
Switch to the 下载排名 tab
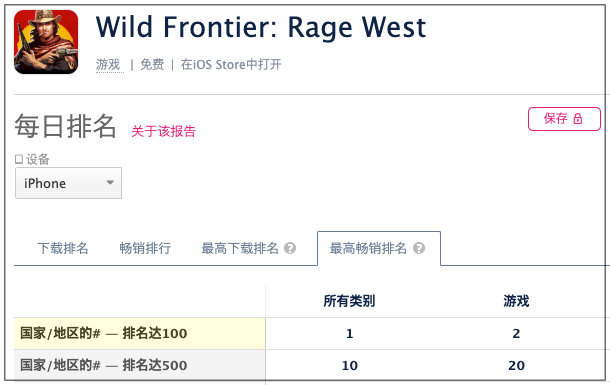(x=63, y=248)
